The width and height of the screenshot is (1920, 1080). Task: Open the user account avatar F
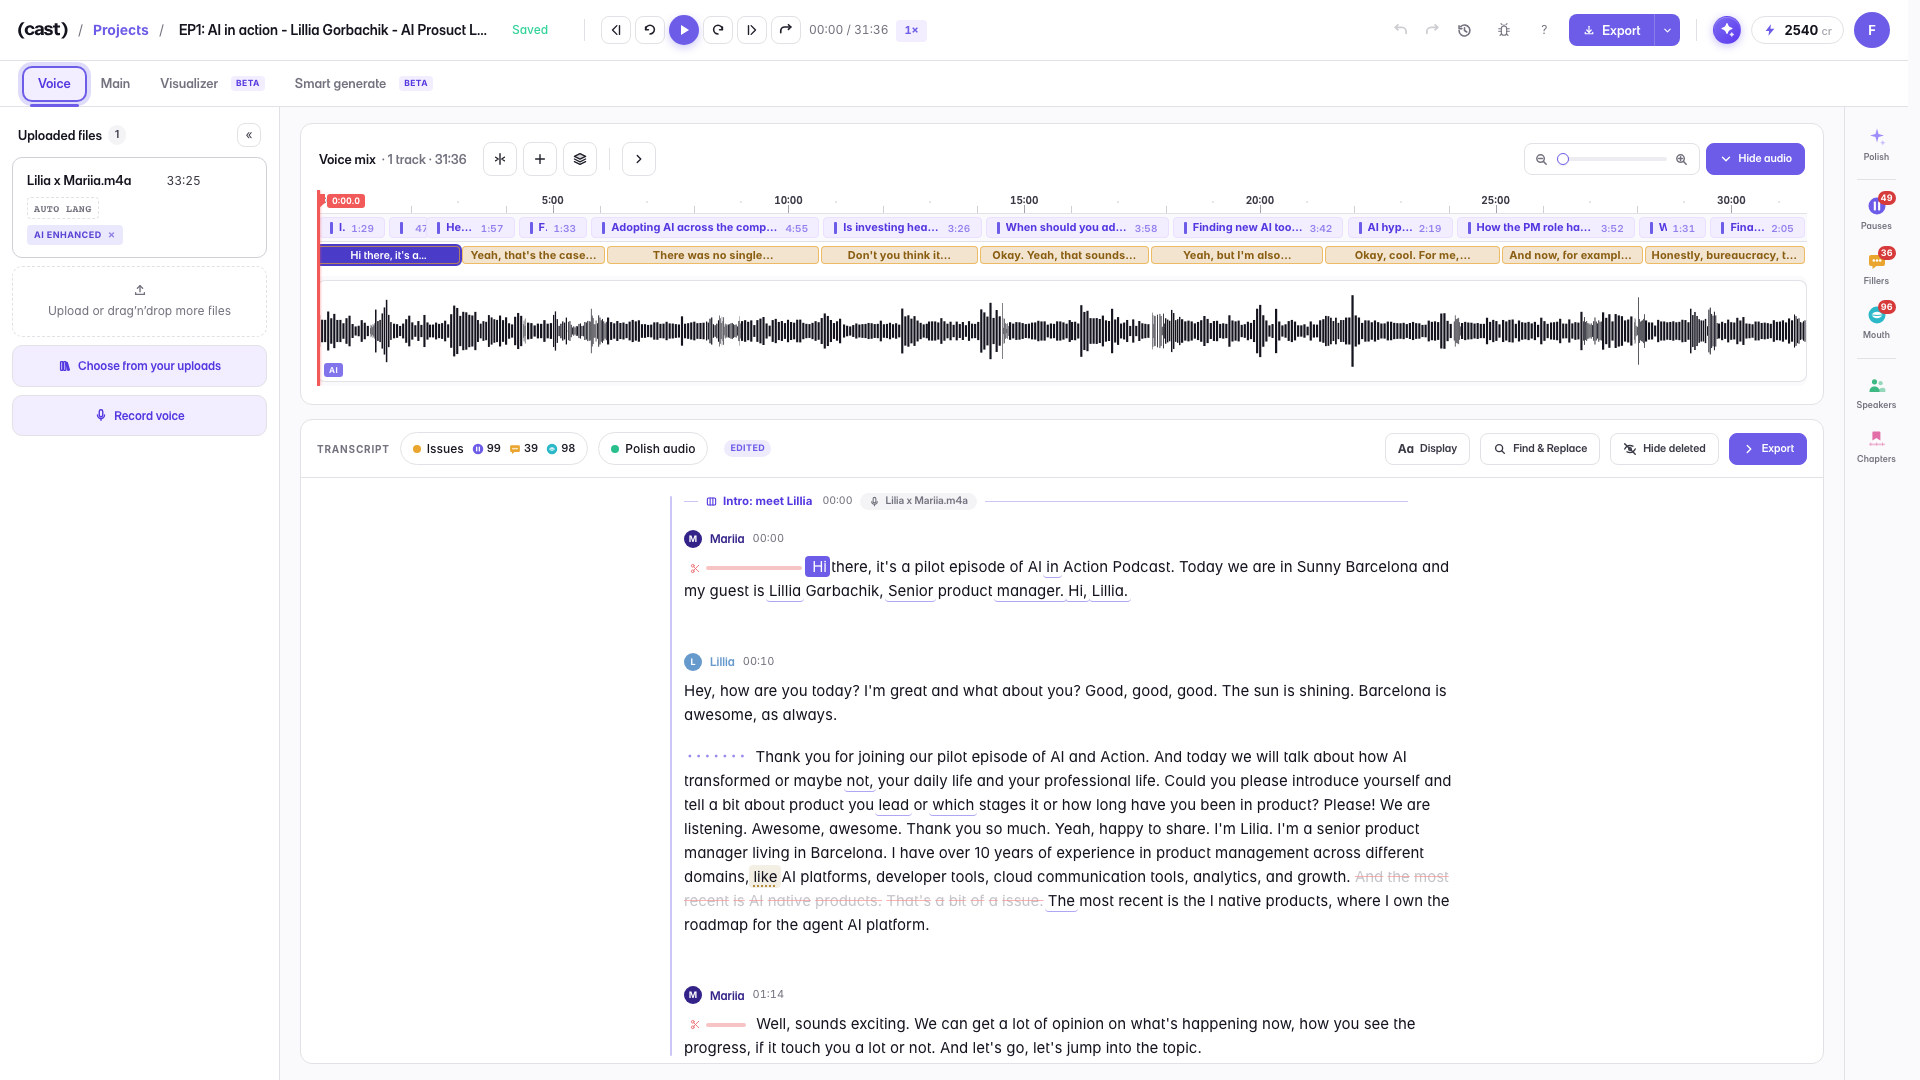point(1871,30)
